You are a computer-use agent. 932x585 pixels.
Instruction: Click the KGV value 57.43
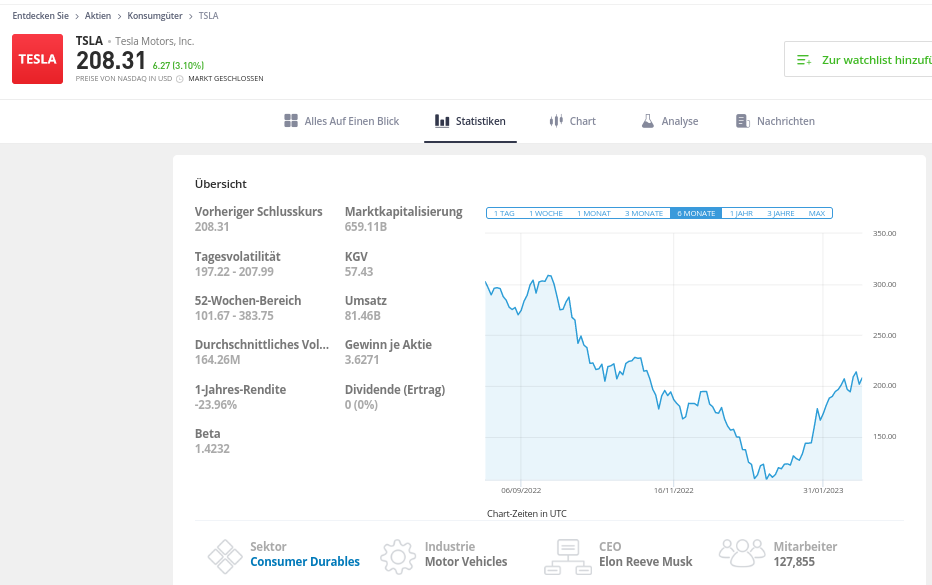(359, 272)
